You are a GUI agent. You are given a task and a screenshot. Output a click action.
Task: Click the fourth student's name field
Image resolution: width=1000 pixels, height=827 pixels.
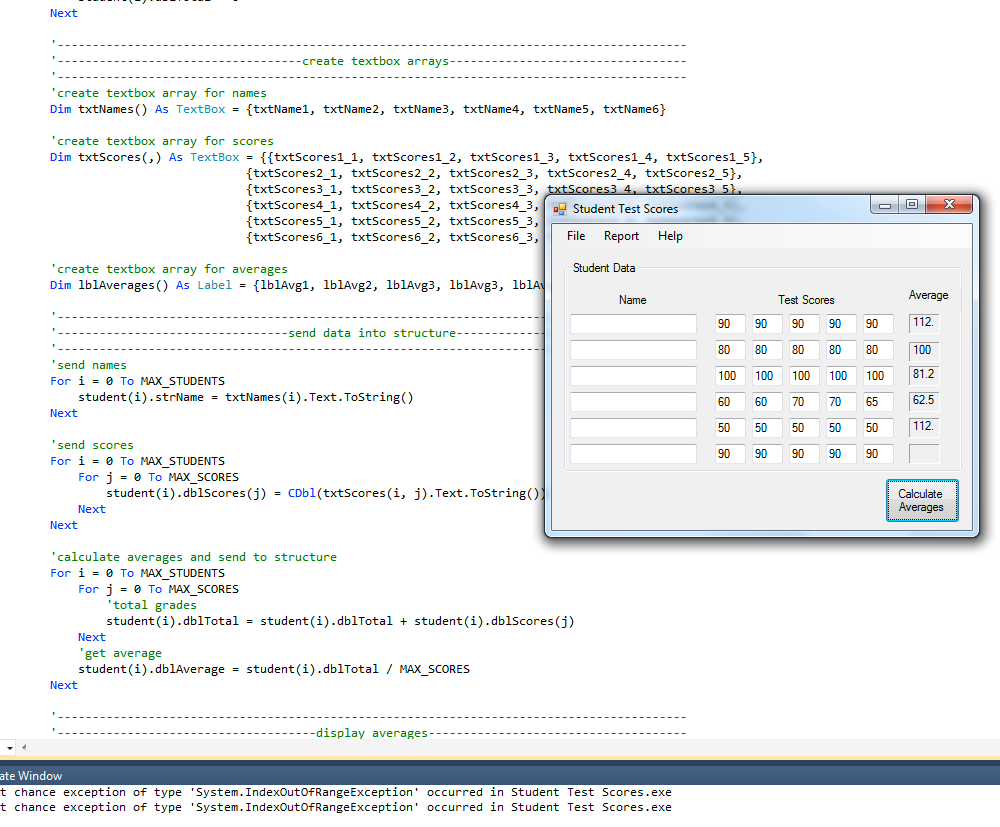pos(633,402)
